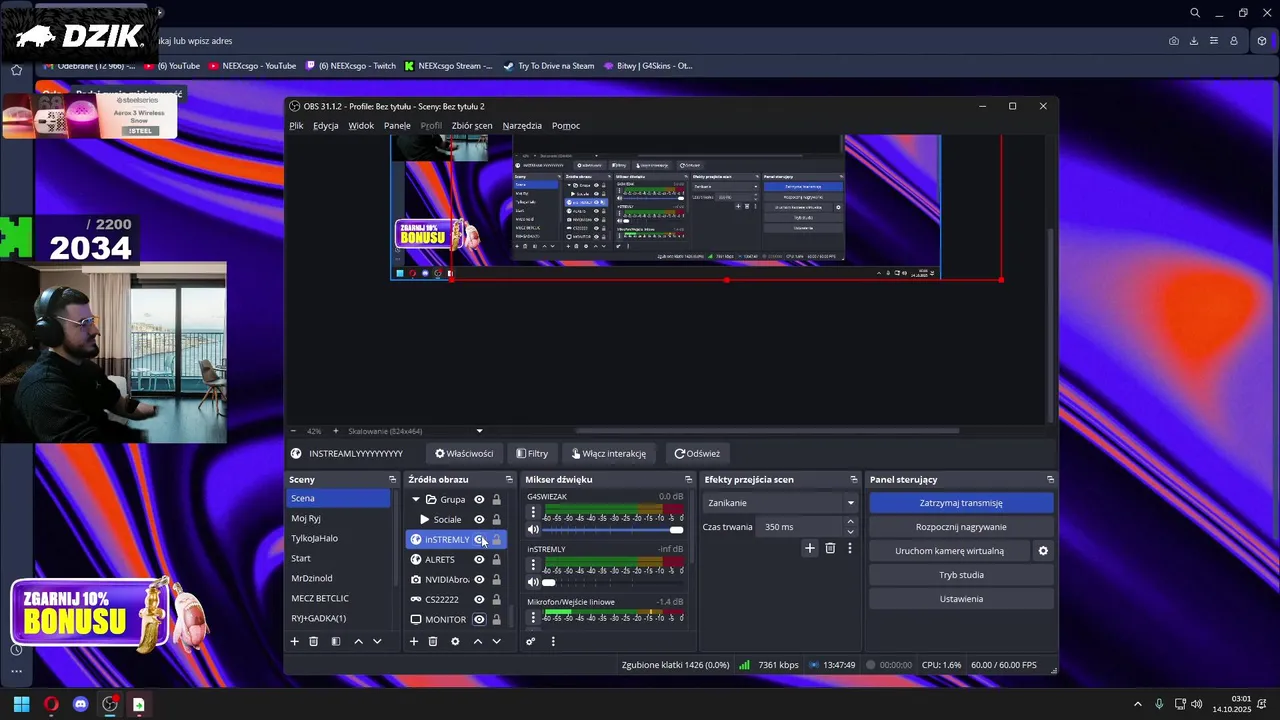This screenshot has width=1280, height=720.
Task: Open inSTREMLY audio track options dots
Action: [x=533, y=564]
